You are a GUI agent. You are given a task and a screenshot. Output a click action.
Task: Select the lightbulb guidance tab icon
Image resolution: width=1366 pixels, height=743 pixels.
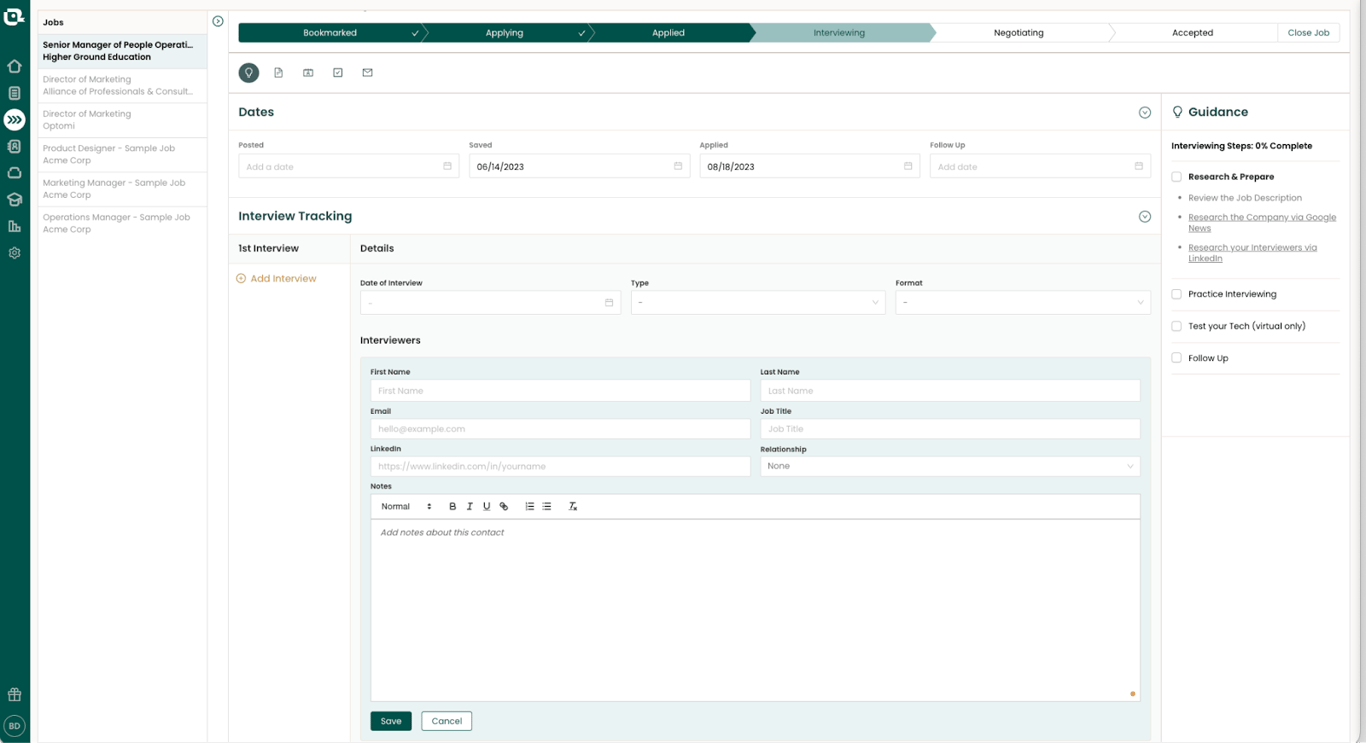coord(249,73)
